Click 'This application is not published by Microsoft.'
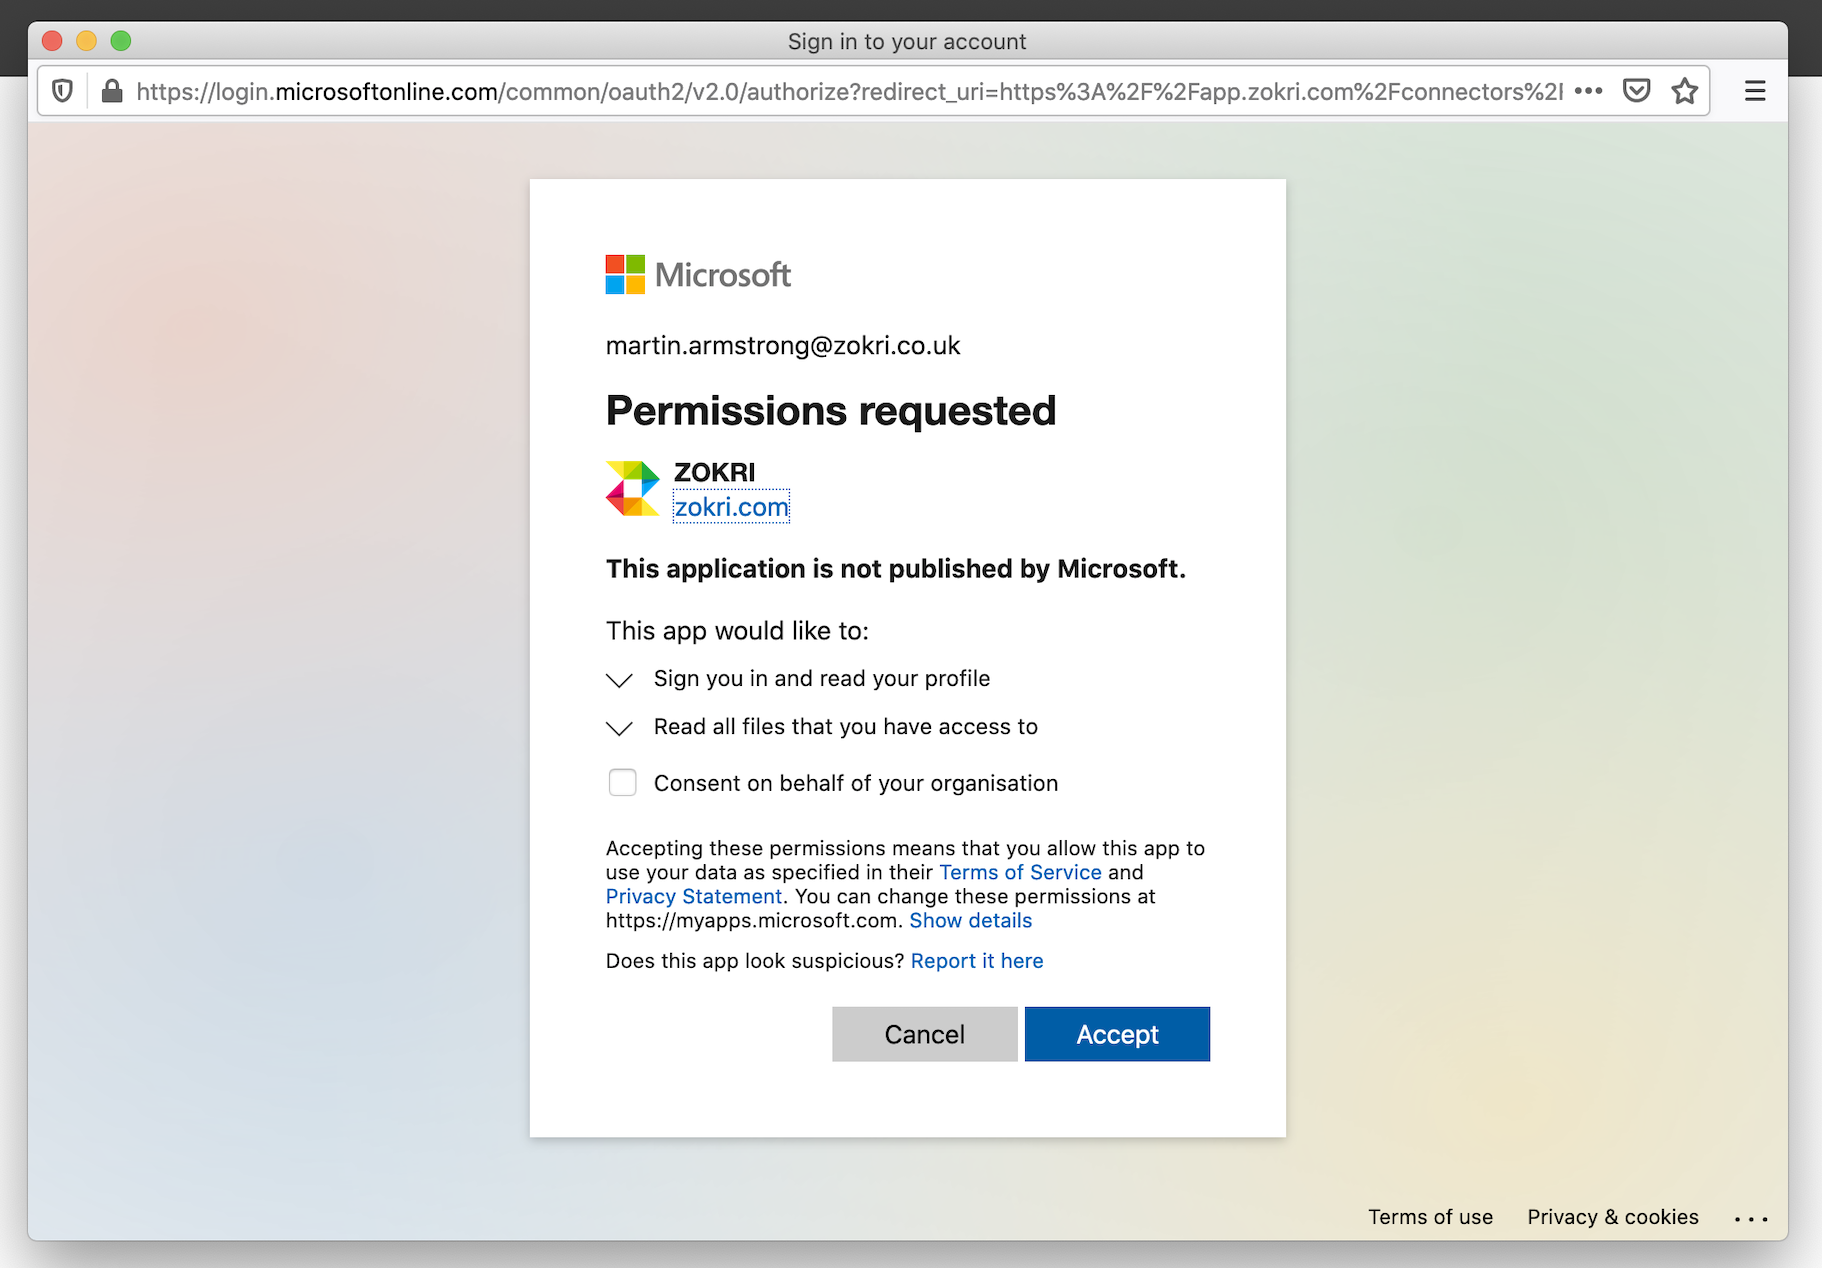 [896, 569]
